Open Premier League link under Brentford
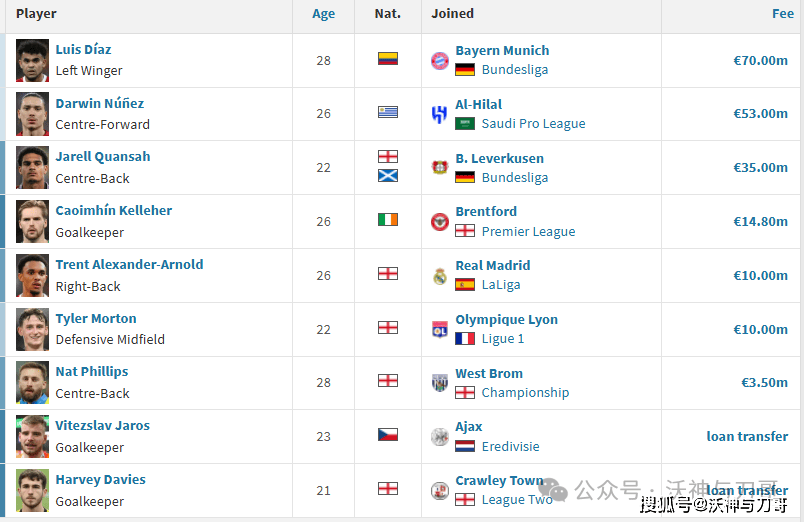 coord(528,232)
